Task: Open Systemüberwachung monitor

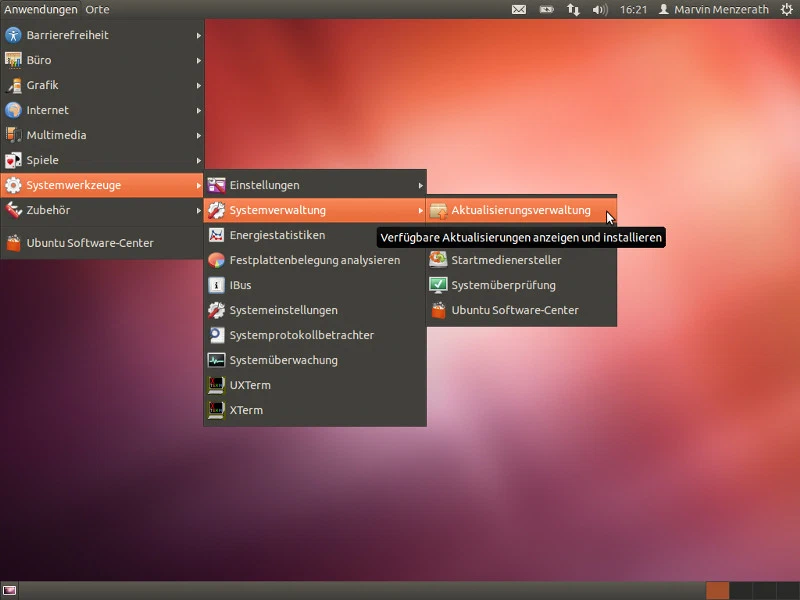Action: pos(315,360)
